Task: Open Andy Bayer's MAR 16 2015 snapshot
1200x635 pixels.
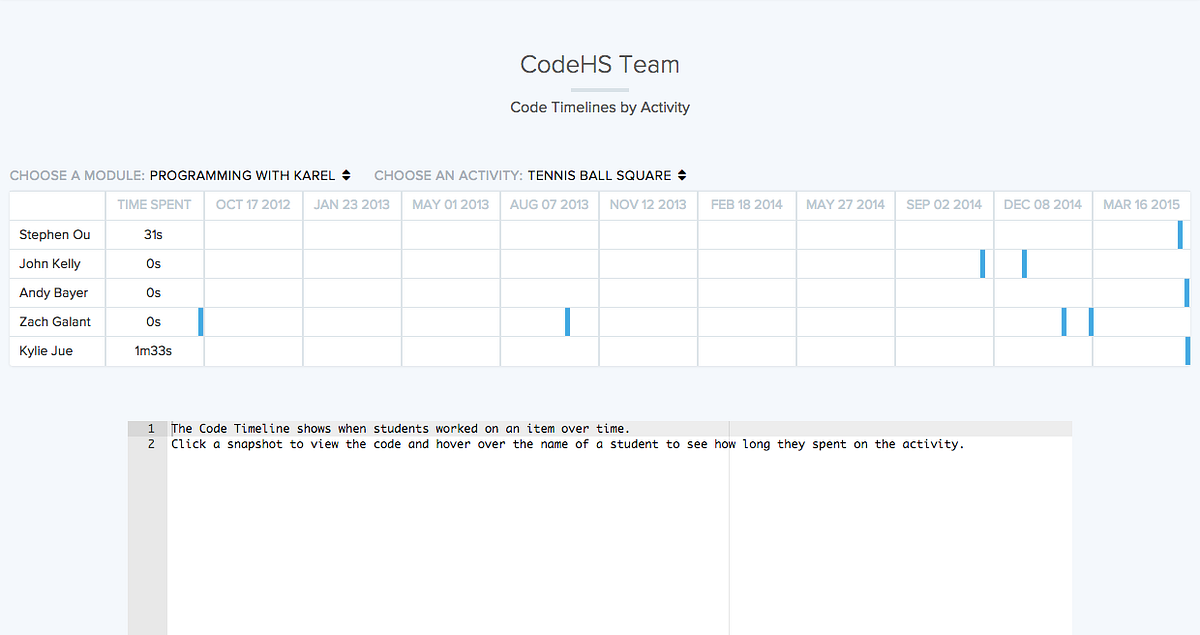Action: (x=1186, y=292)
